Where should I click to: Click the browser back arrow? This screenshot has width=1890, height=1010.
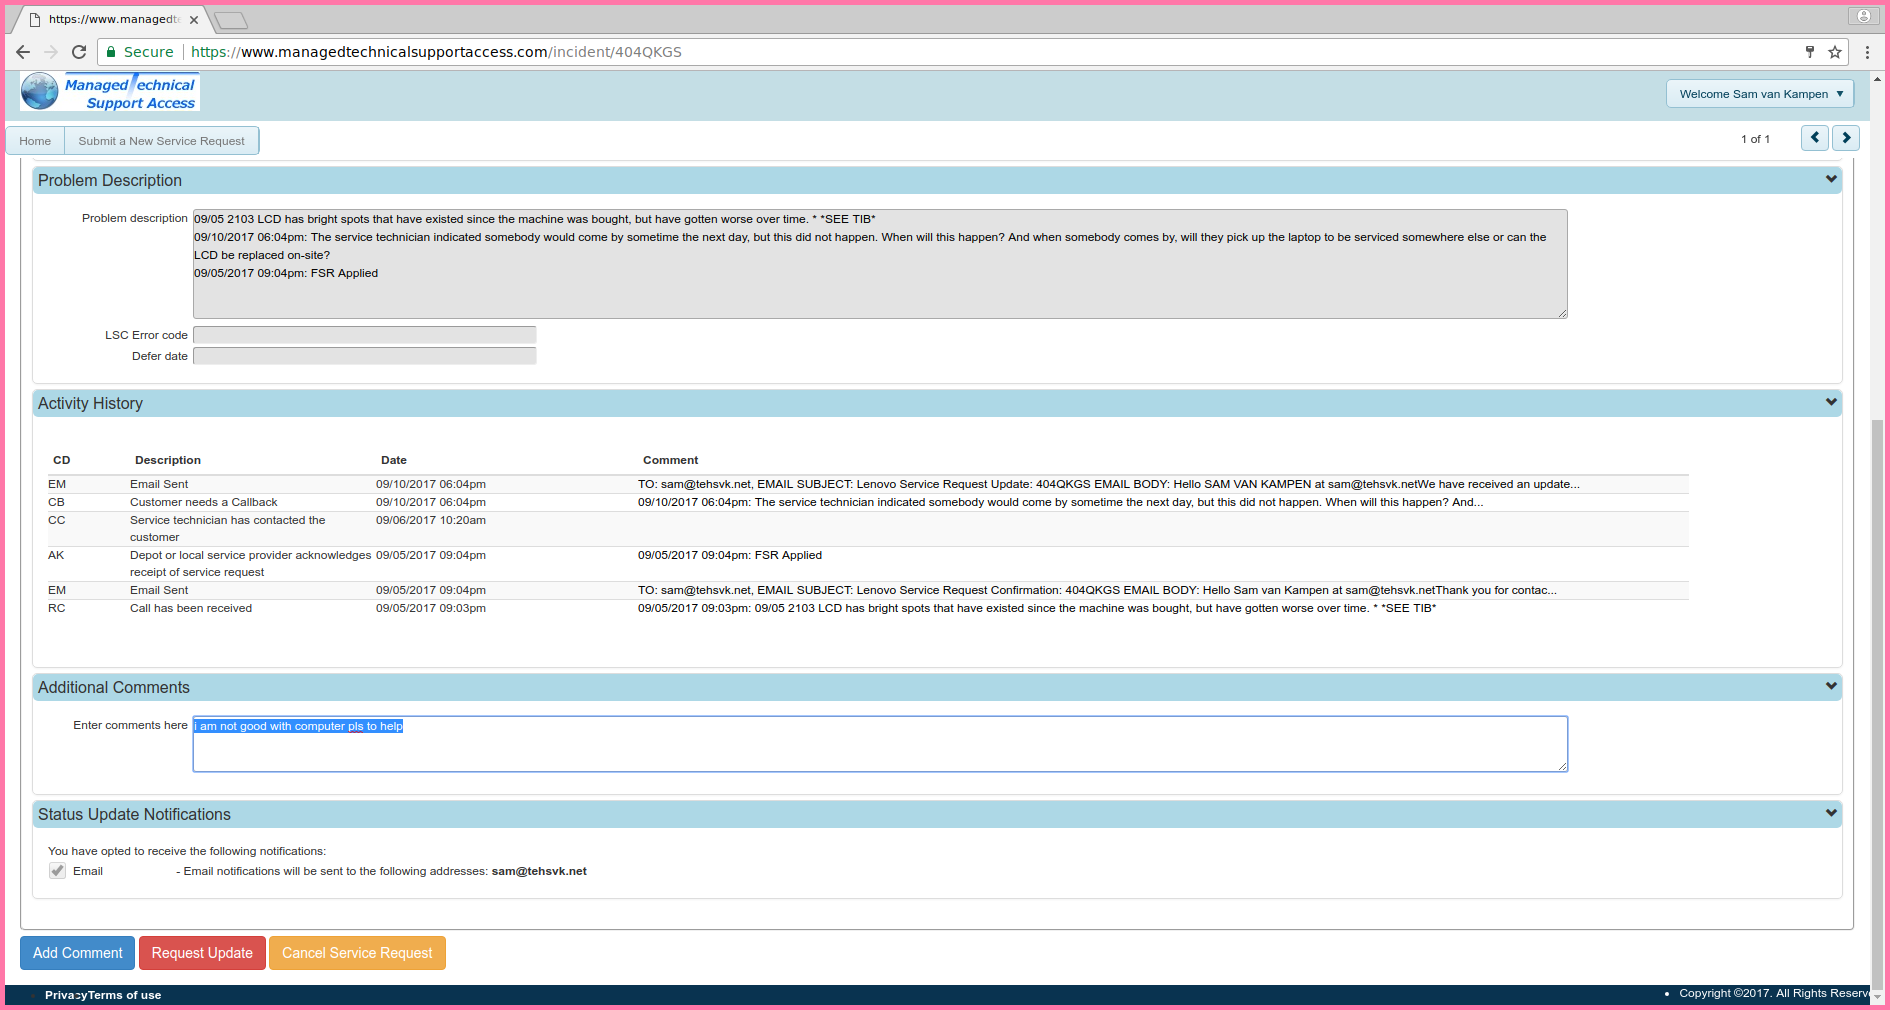tap(23, 52)
